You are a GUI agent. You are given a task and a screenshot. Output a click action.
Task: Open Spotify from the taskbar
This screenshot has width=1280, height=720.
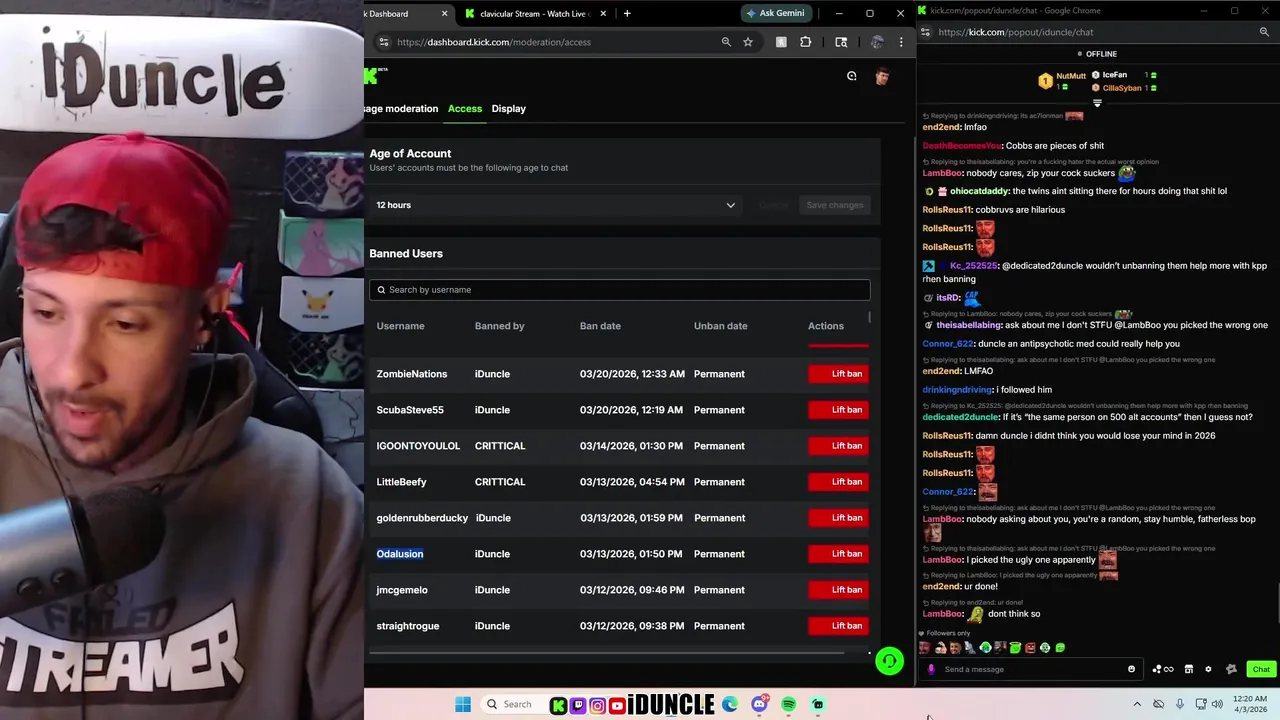[788, 705]
